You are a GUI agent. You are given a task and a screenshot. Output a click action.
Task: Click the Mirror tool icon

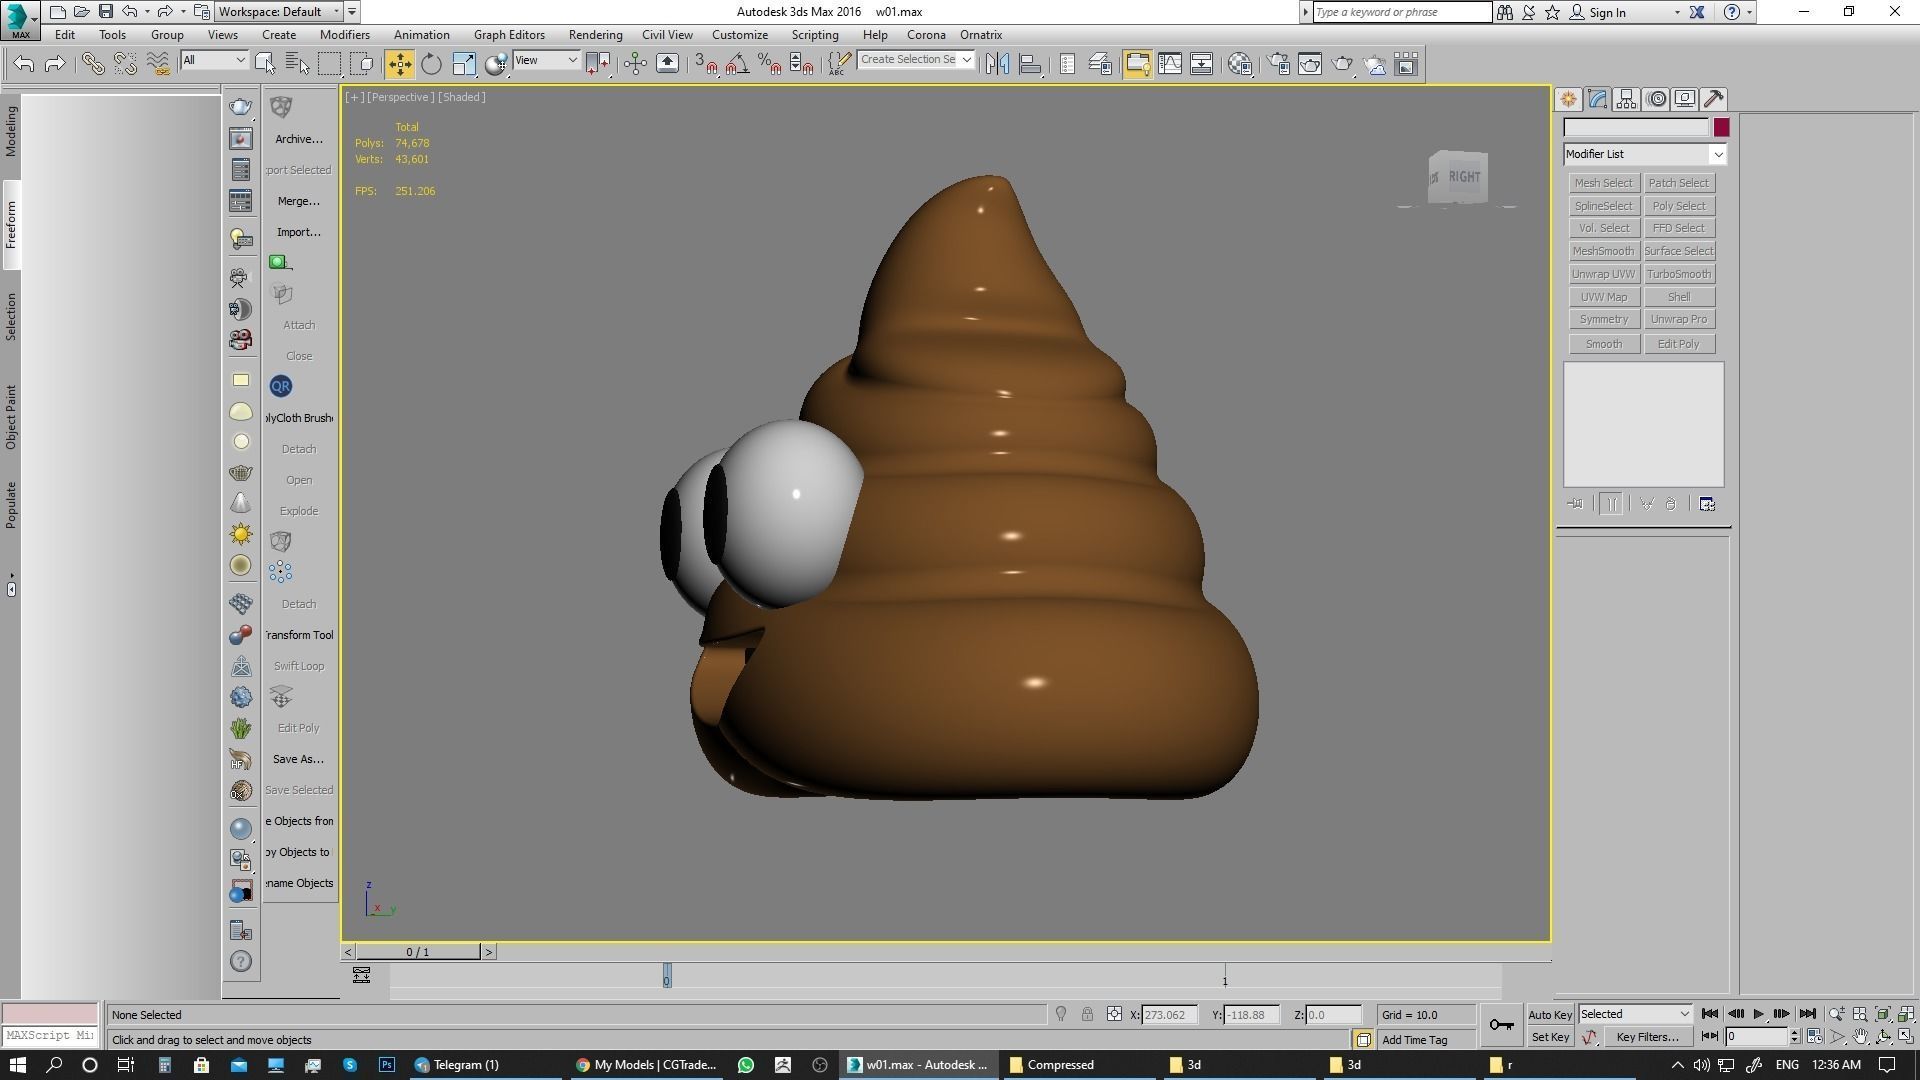coord(997,64)
